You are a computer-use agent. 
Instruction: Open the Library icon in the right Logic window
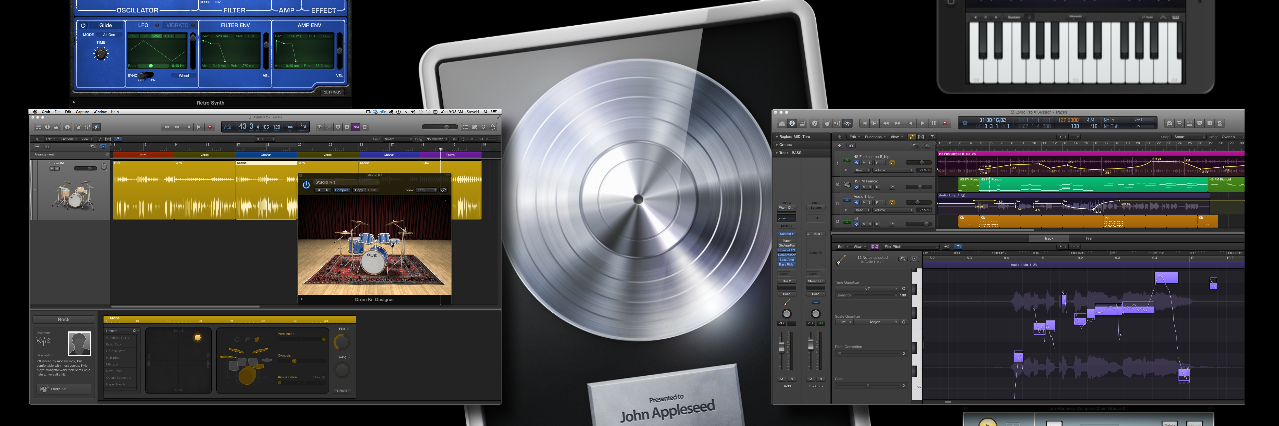782,123
